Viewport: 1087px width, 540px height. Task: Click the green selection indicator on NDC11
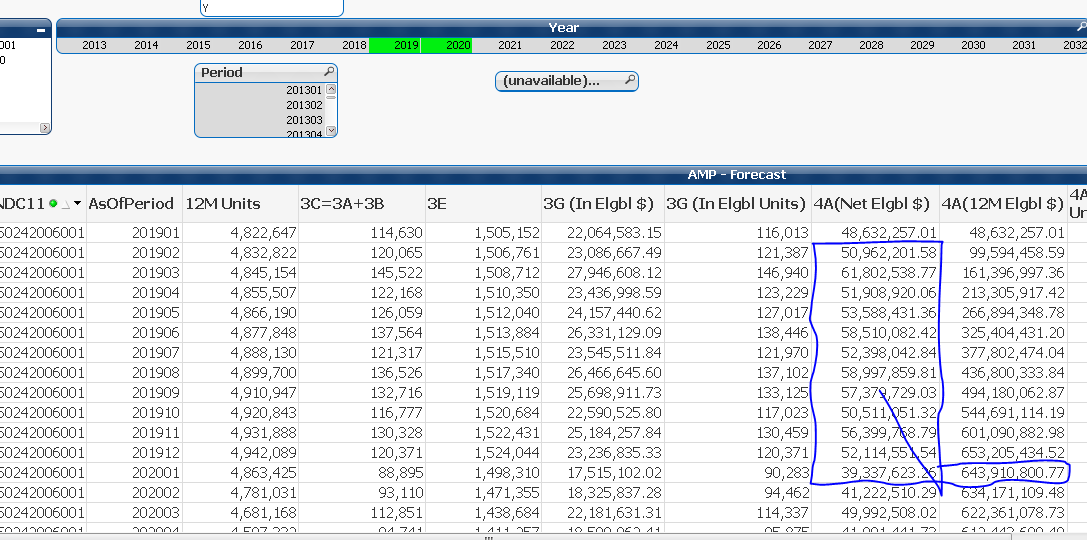[52, 204]
